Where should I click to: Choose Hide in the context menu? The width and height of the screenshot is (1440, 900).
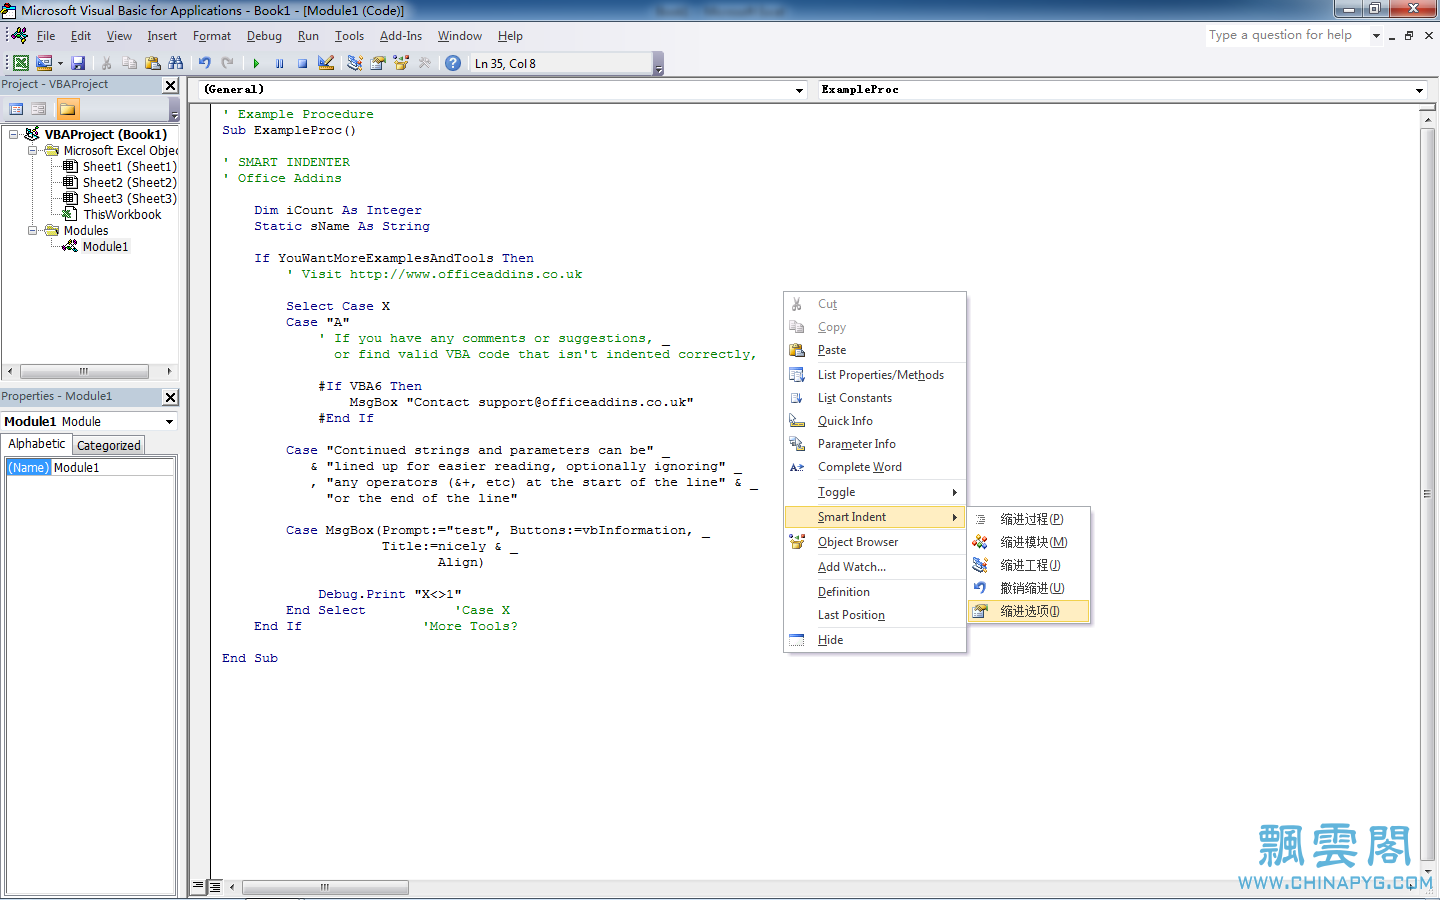pyautogui.click(x=875, y=640)
